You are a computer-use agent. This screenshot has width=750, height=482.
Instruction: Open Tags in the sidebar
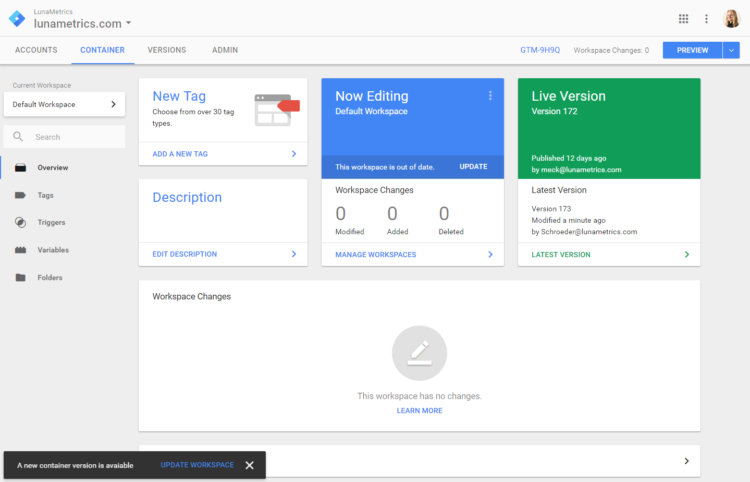(45, 195)
